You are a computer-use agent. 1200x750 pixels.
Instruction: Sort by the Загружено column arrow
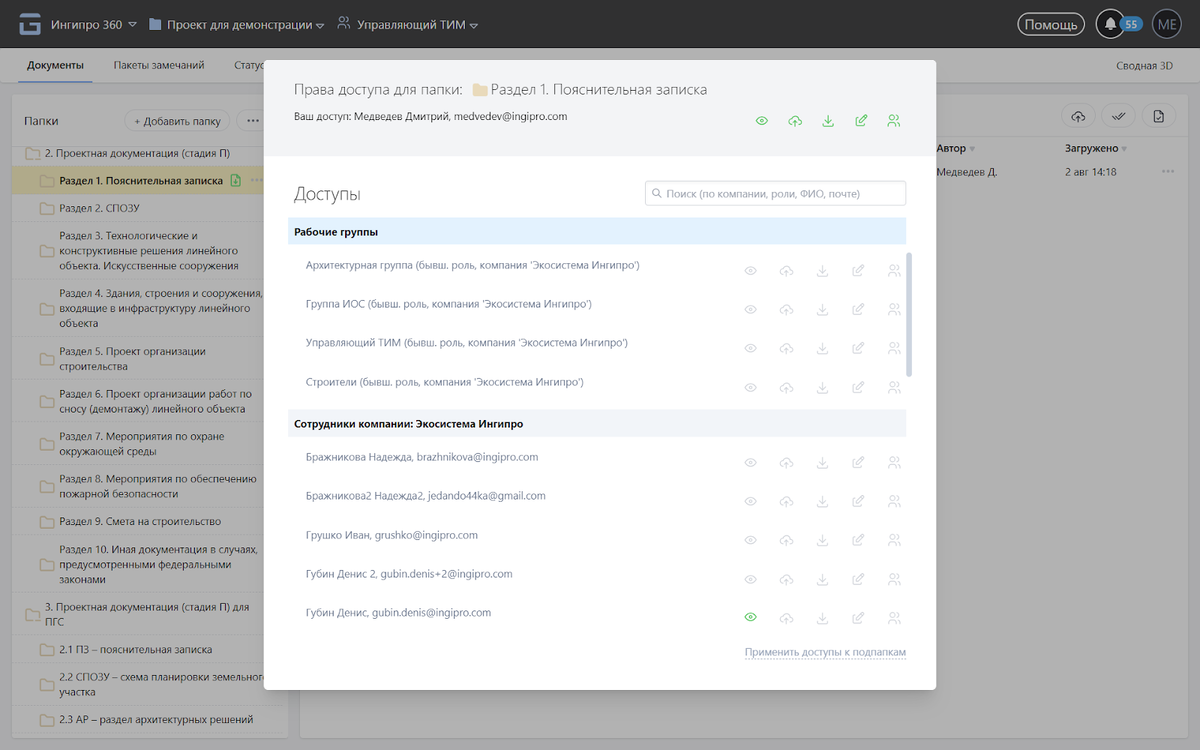(1124, 149)
